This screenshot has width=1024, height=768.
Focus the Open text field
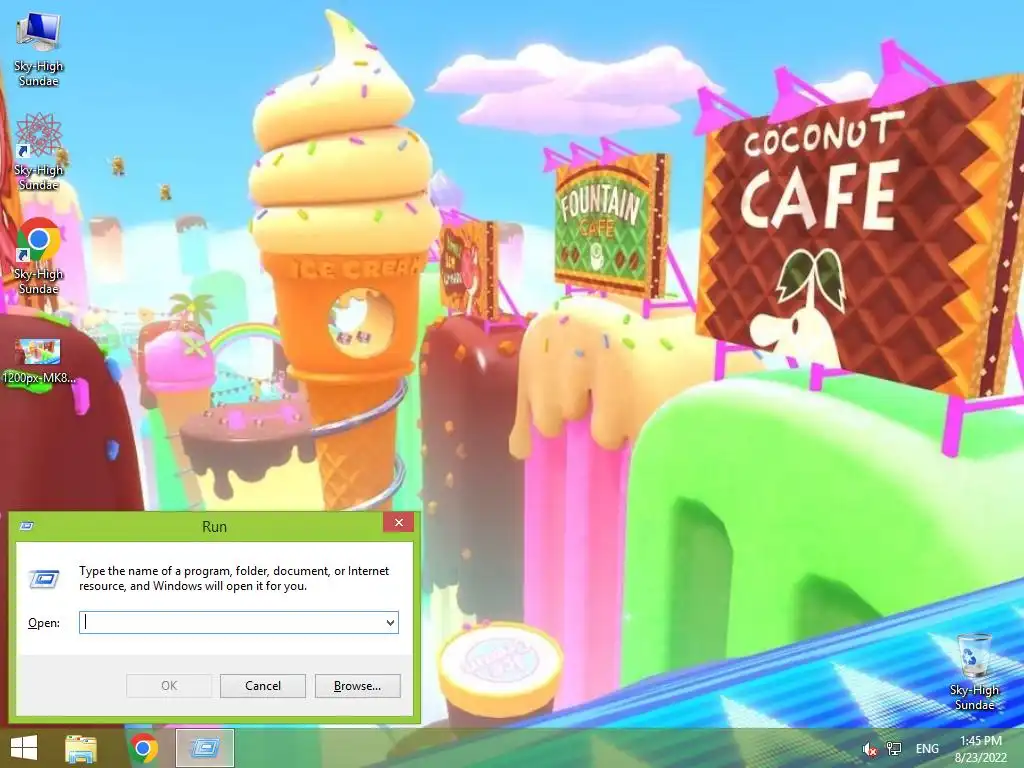(239, 622)
